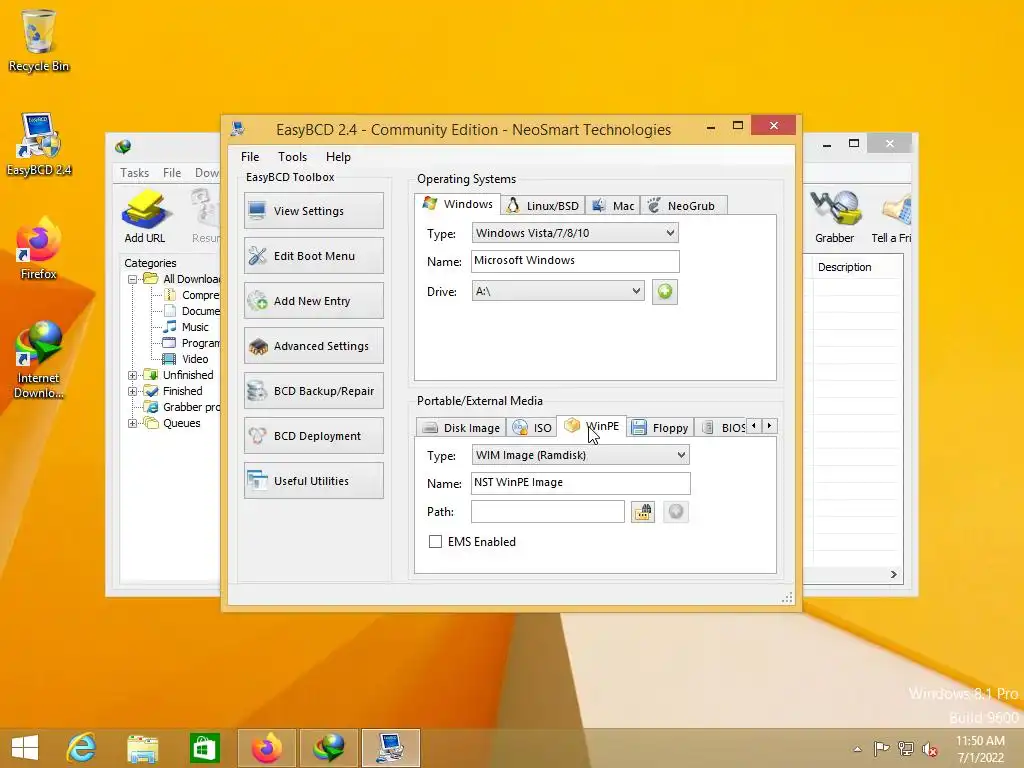This screenshot has height=768, width=1024.
Task: Switch to the Linux/BSD tab
Action: tap(543, 206)
